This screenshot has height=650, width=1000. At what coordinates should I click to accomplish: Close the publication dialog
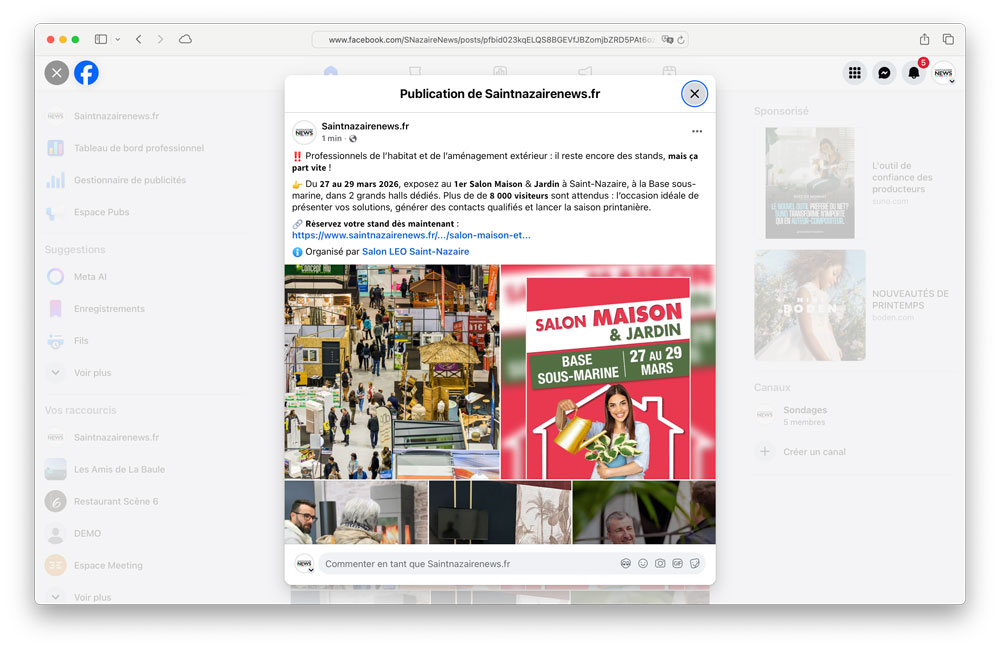pos(694,94)
